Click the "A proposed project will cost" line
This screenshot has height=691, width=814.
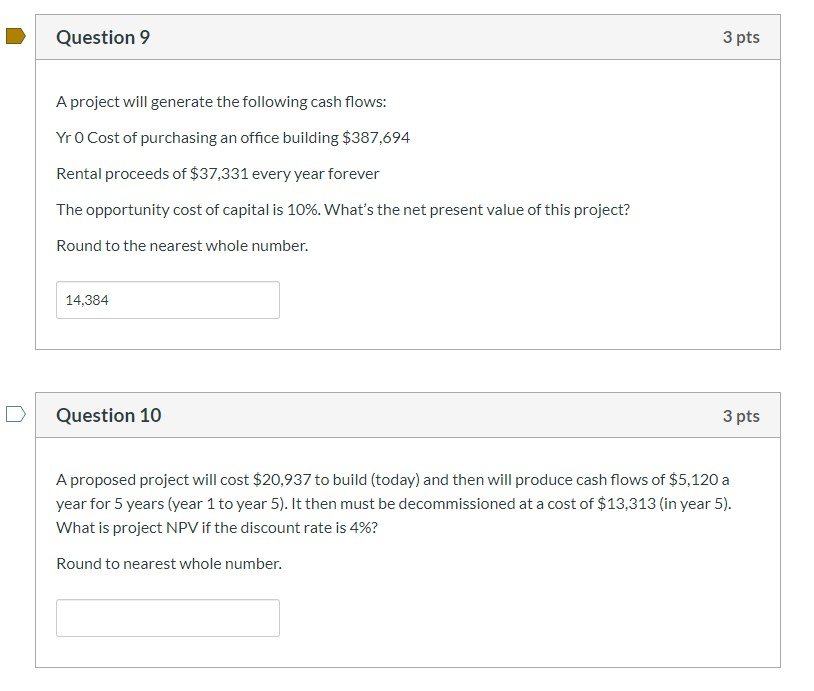392,480
